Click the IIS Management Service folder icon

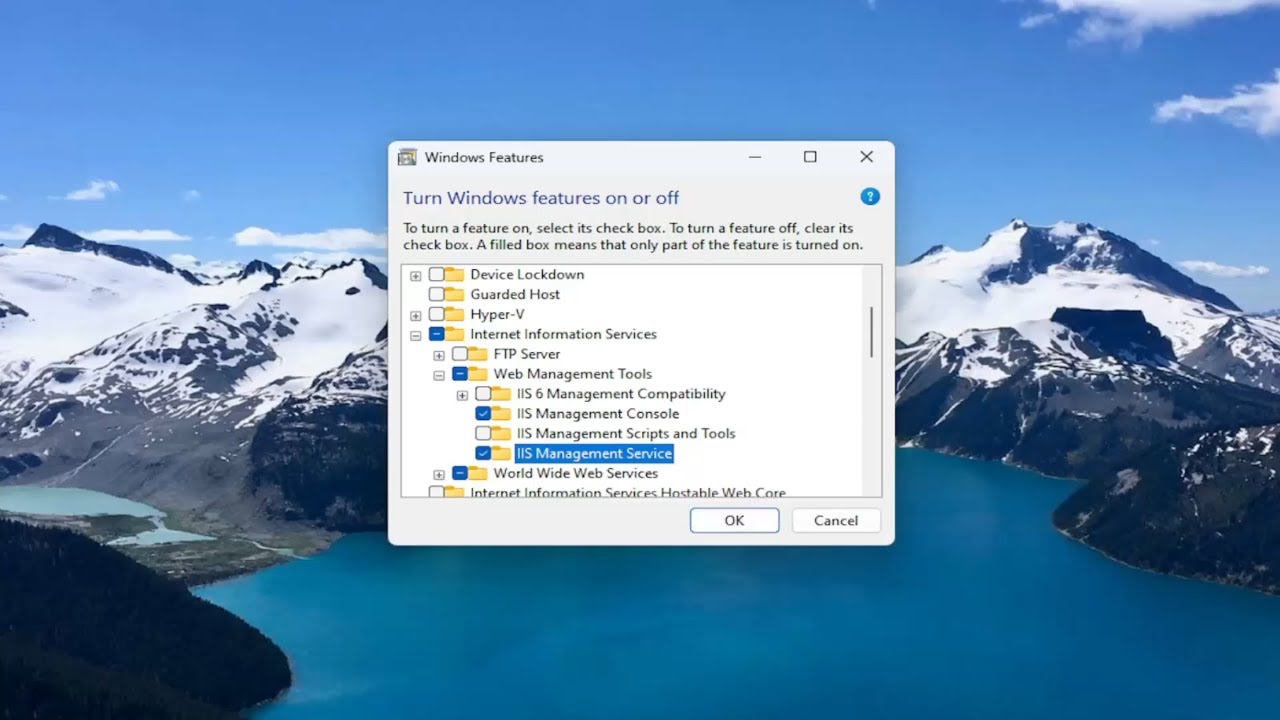click(501, 454)
